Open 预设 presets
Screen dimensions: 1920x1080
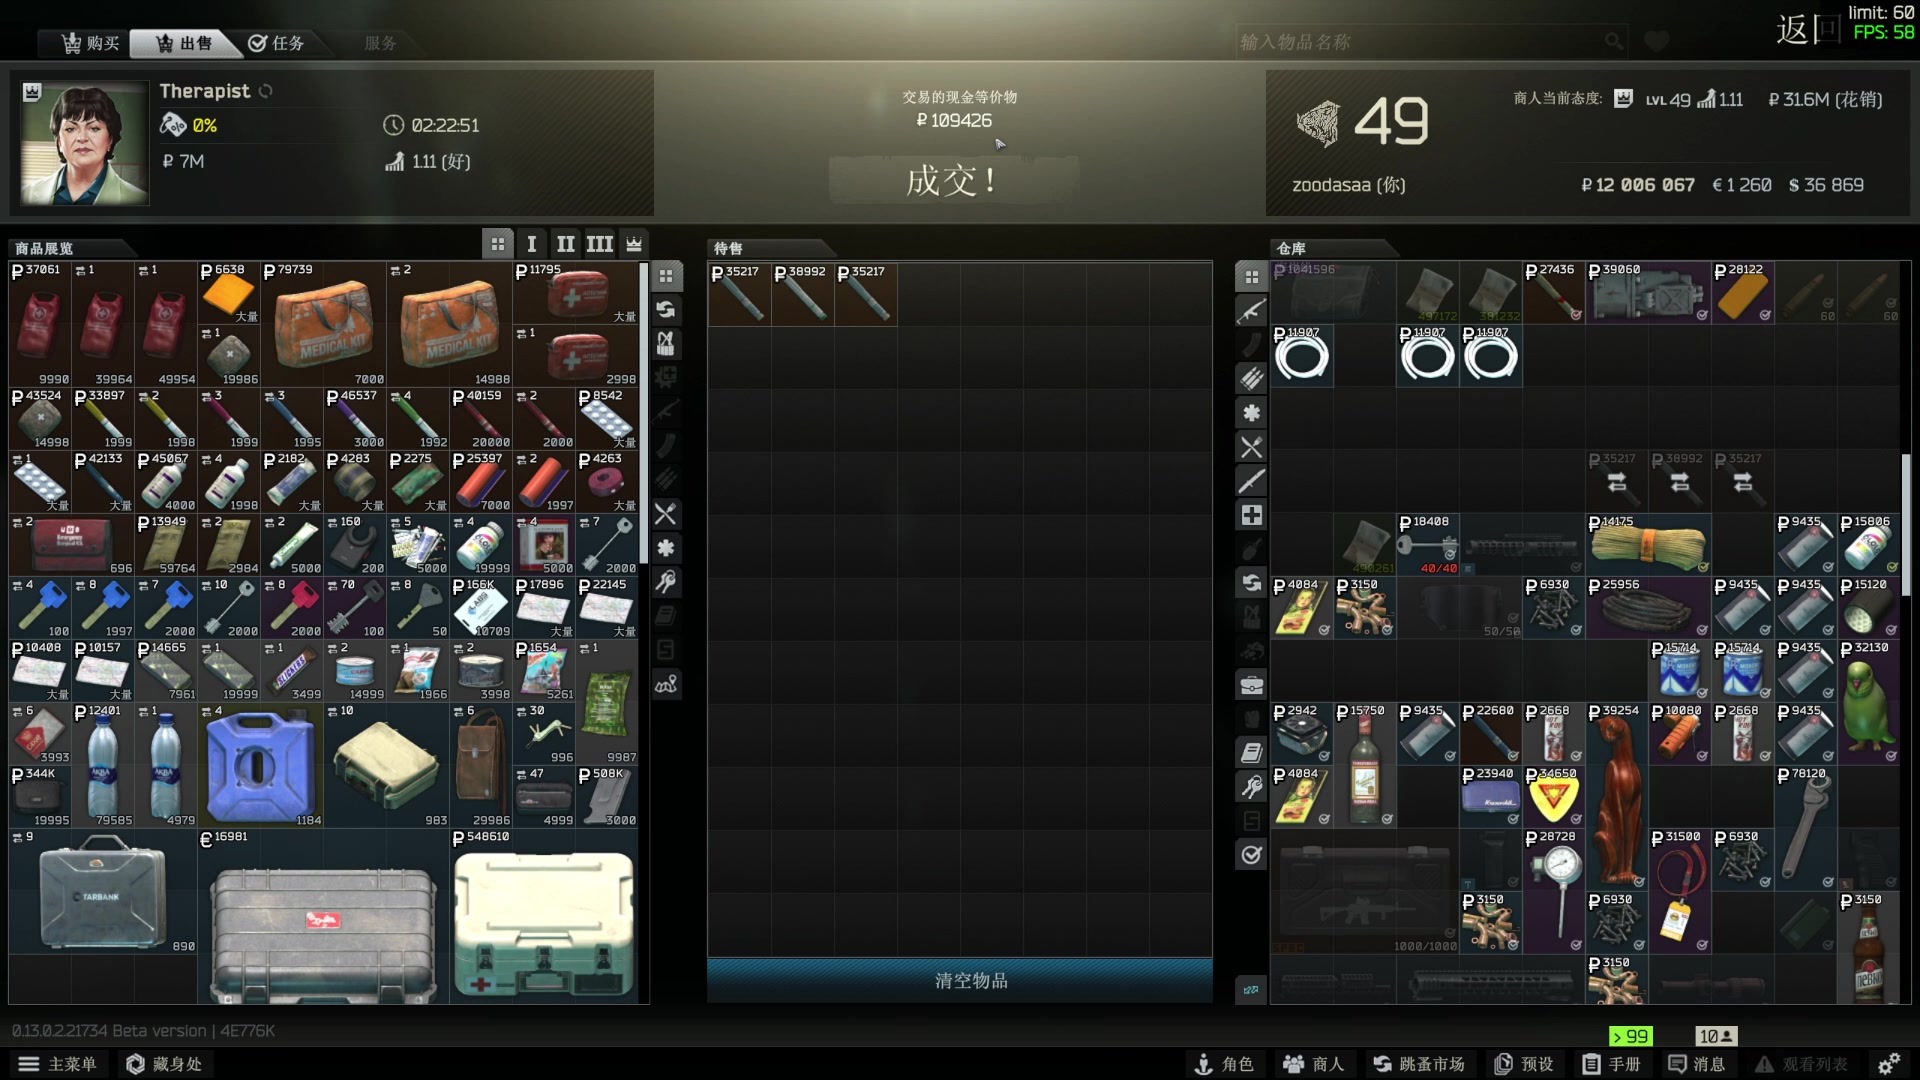click(1524, 1064)
